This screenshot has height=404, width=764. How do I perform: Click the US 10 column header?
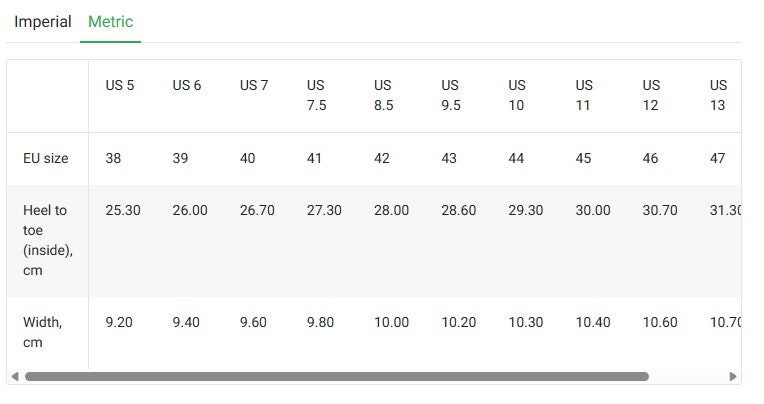(517, 95)
